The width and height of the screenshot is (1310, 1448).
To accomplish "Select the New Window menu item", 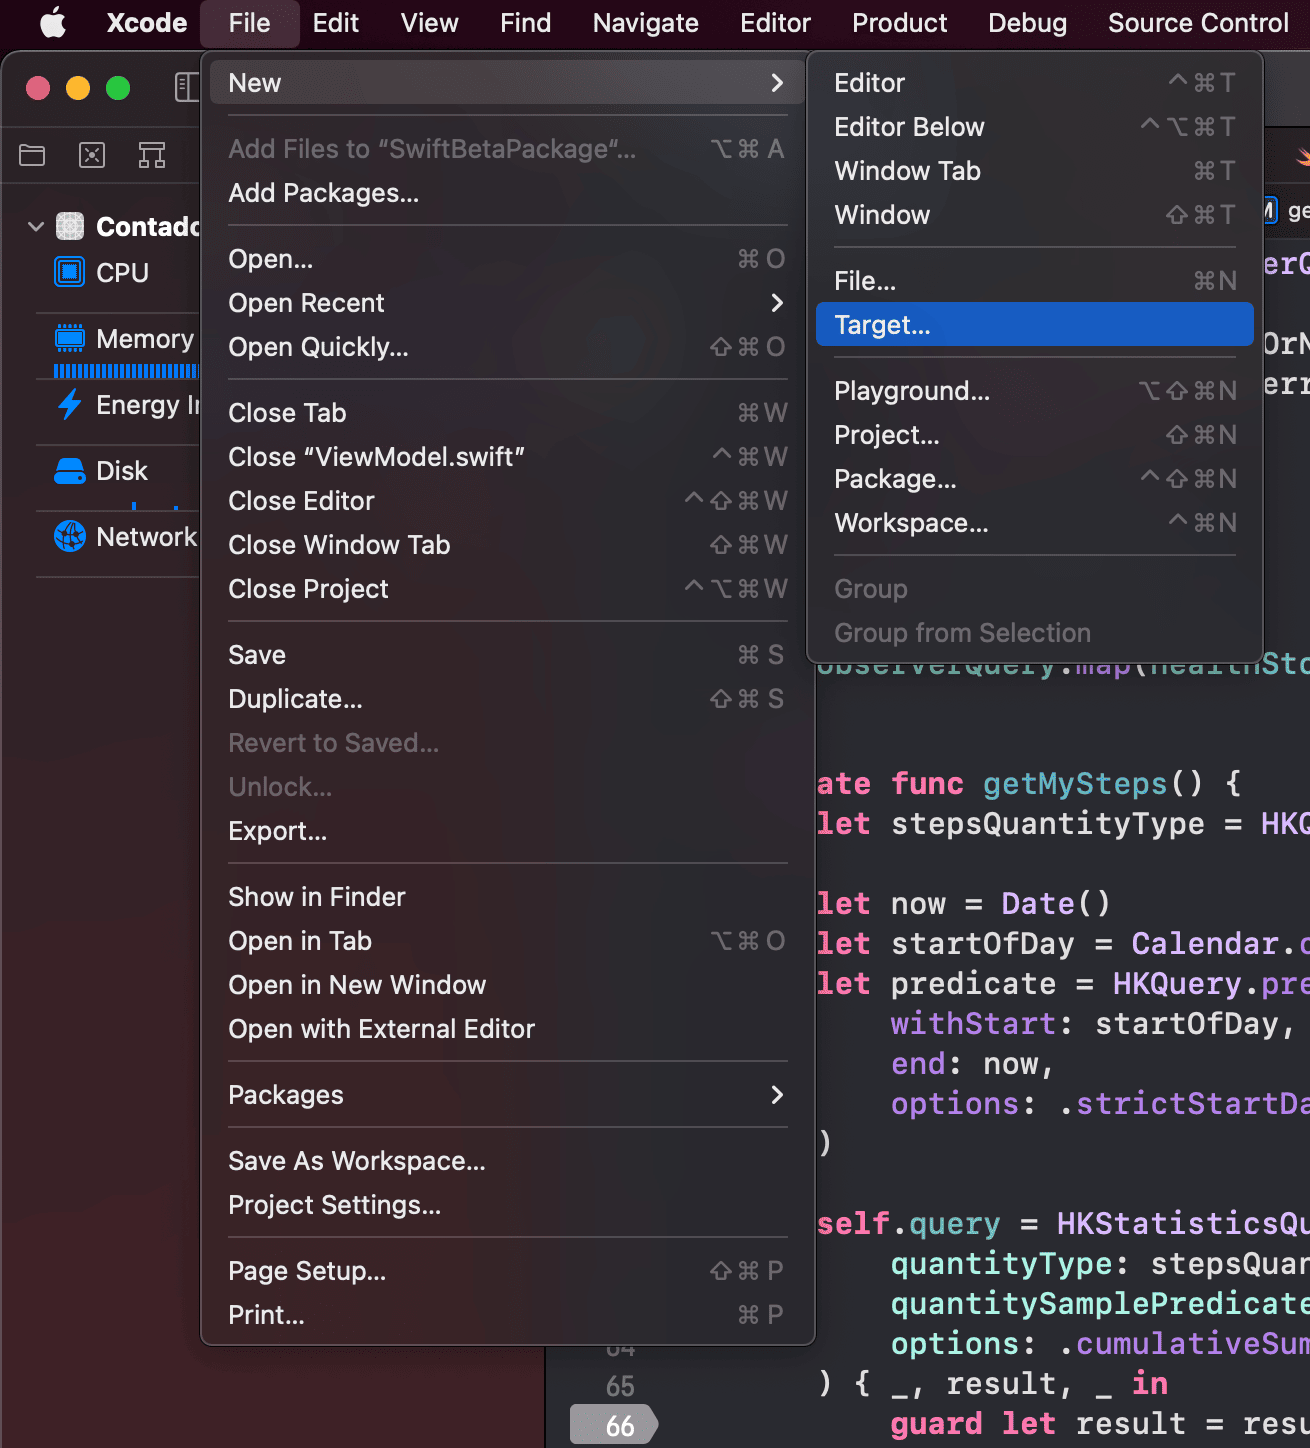I will (x=1035, y=215).
